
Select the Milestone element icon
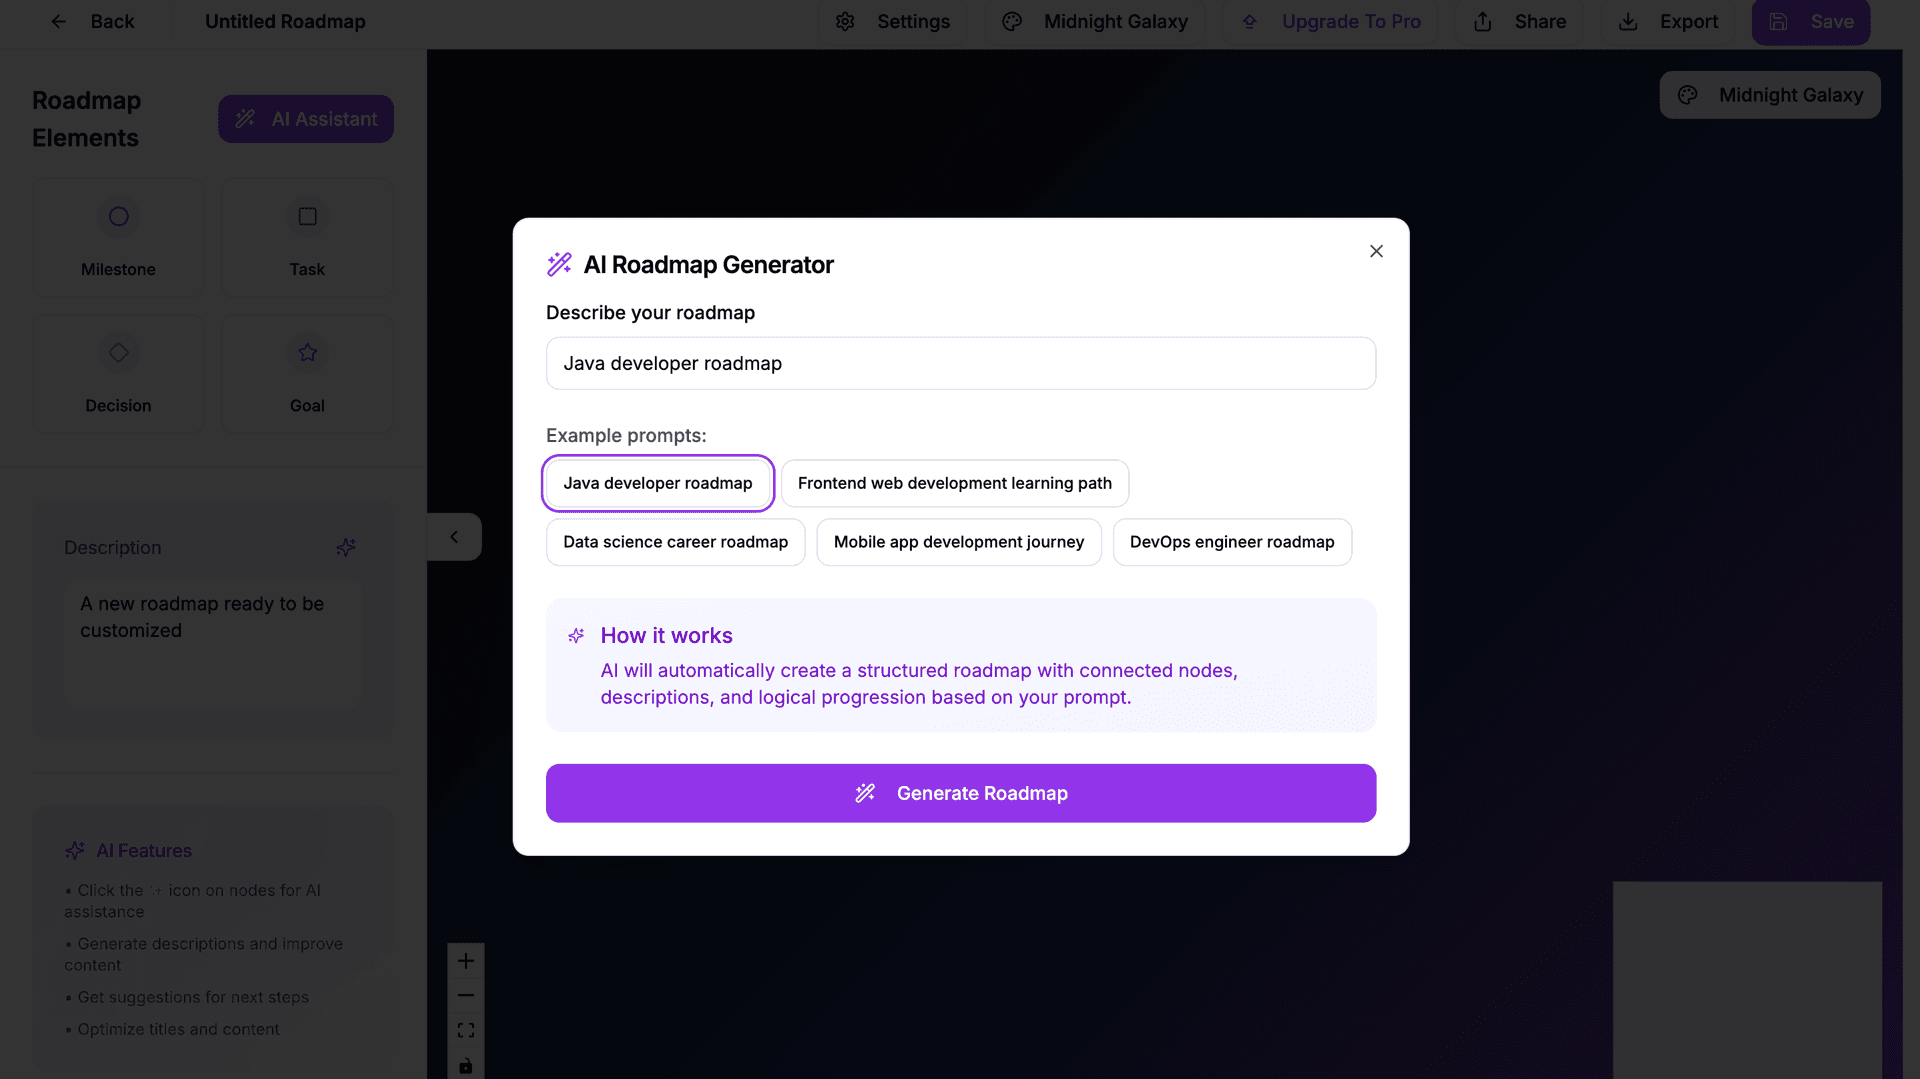(x=118, y=216)
